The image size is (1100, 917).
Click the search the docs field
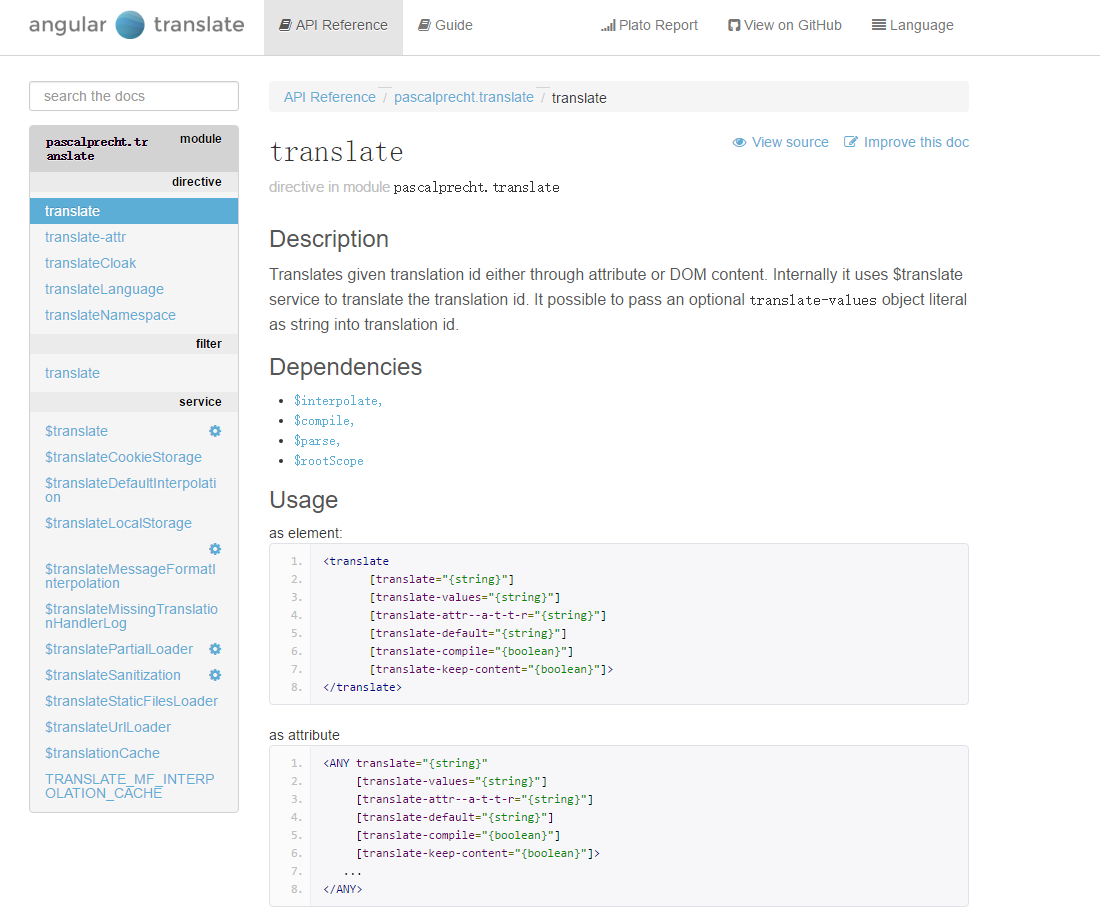point(133,96)
